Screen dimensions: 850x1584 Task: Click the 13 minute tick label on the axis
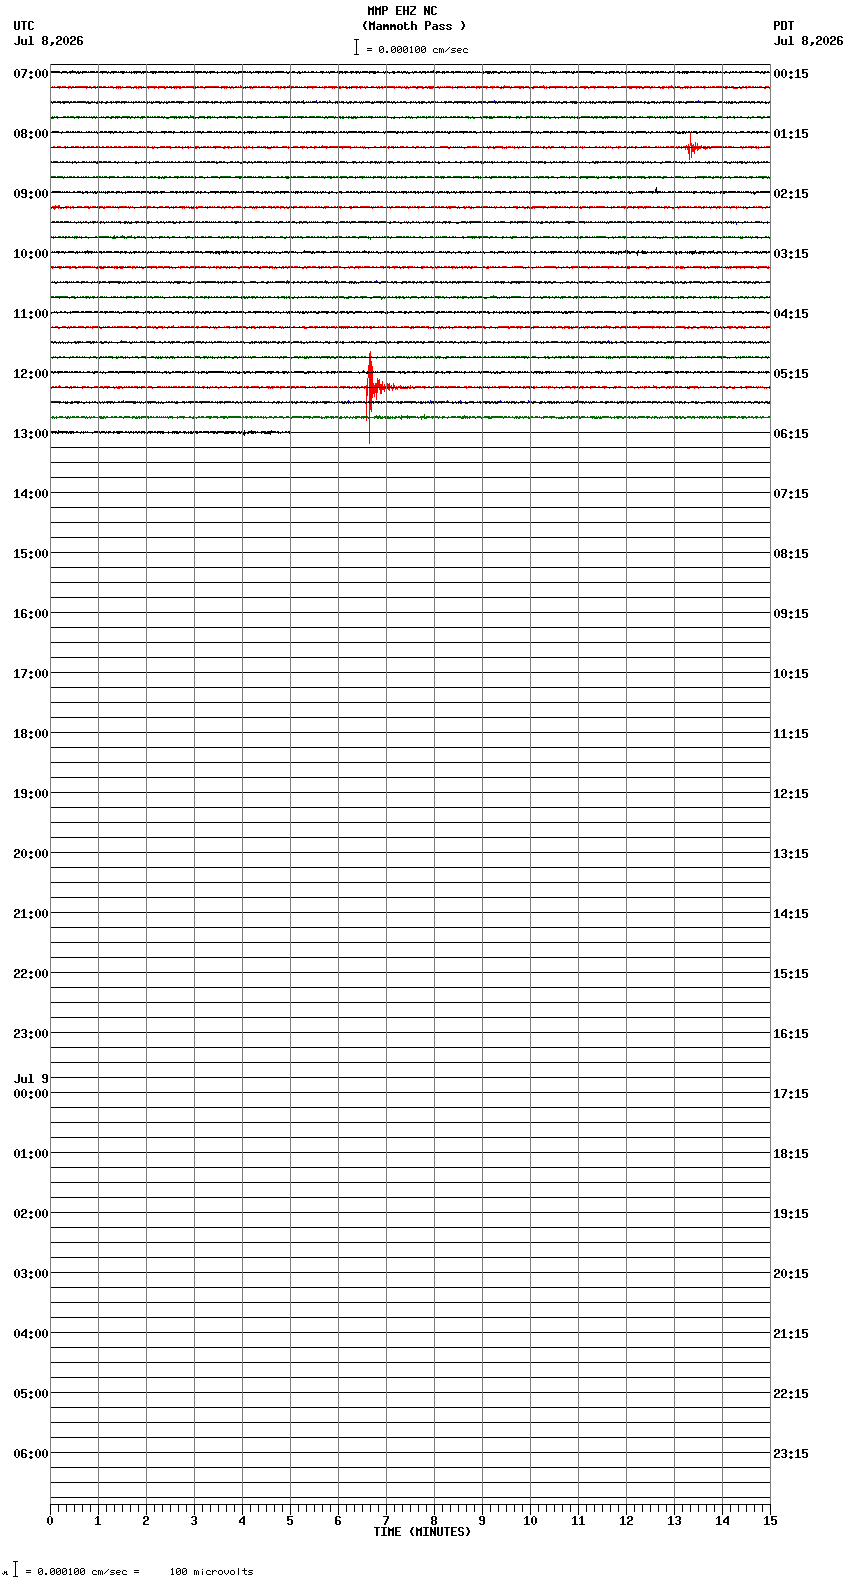[674, 1521]
